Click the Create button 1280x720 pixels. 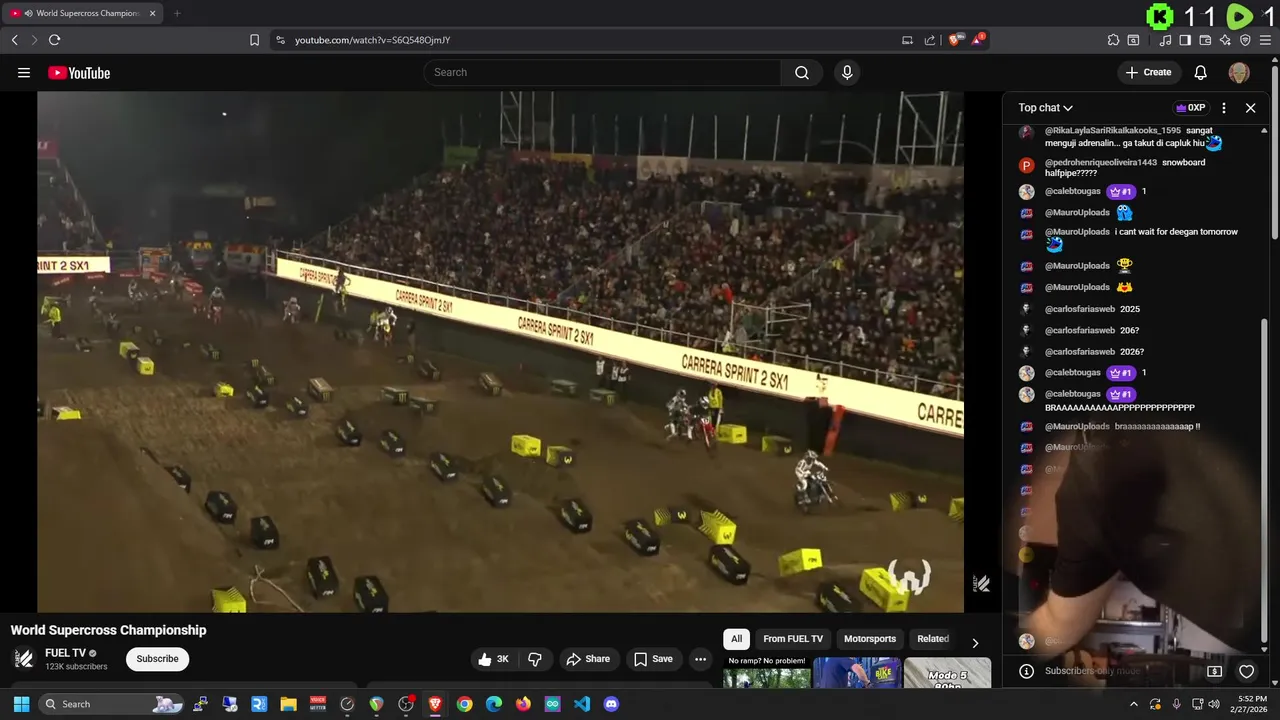[x=1148, y=72]
